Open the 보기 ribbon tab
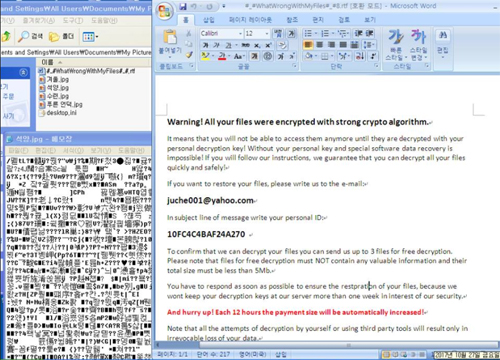This screenshot has height=360, width=500. 370,20
